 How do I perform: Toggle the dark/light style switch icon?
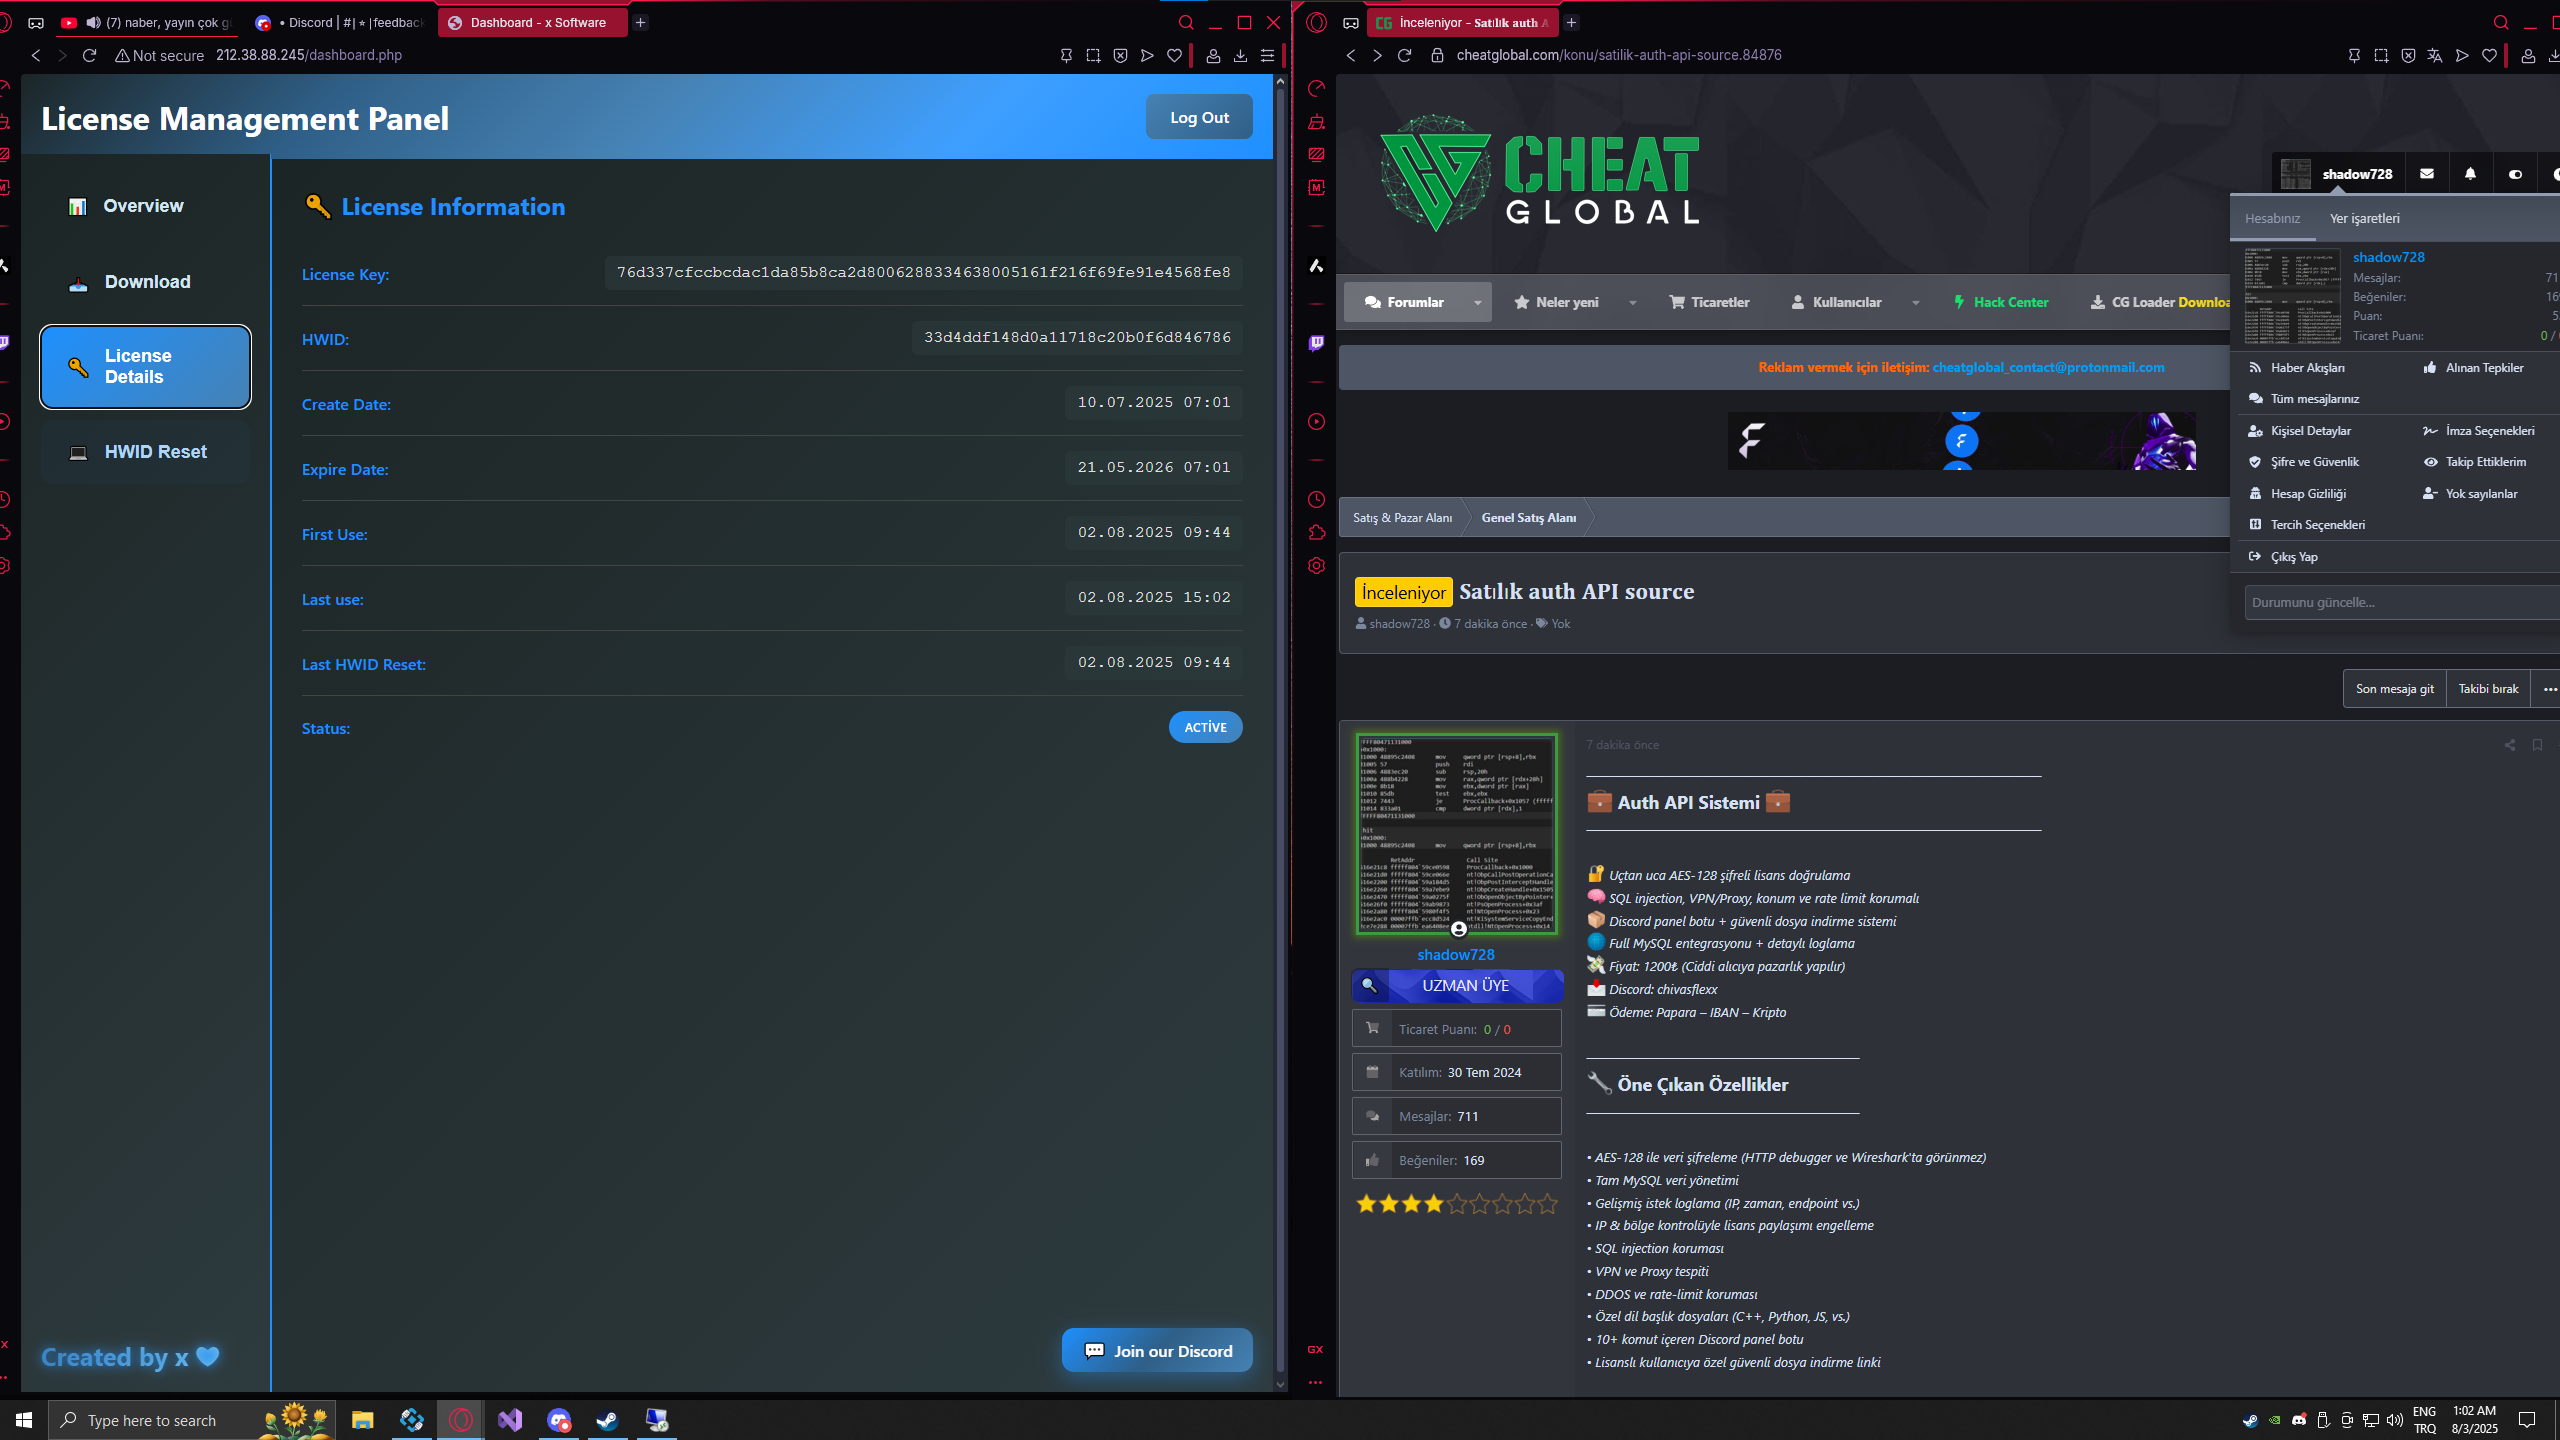(2515, 174)
